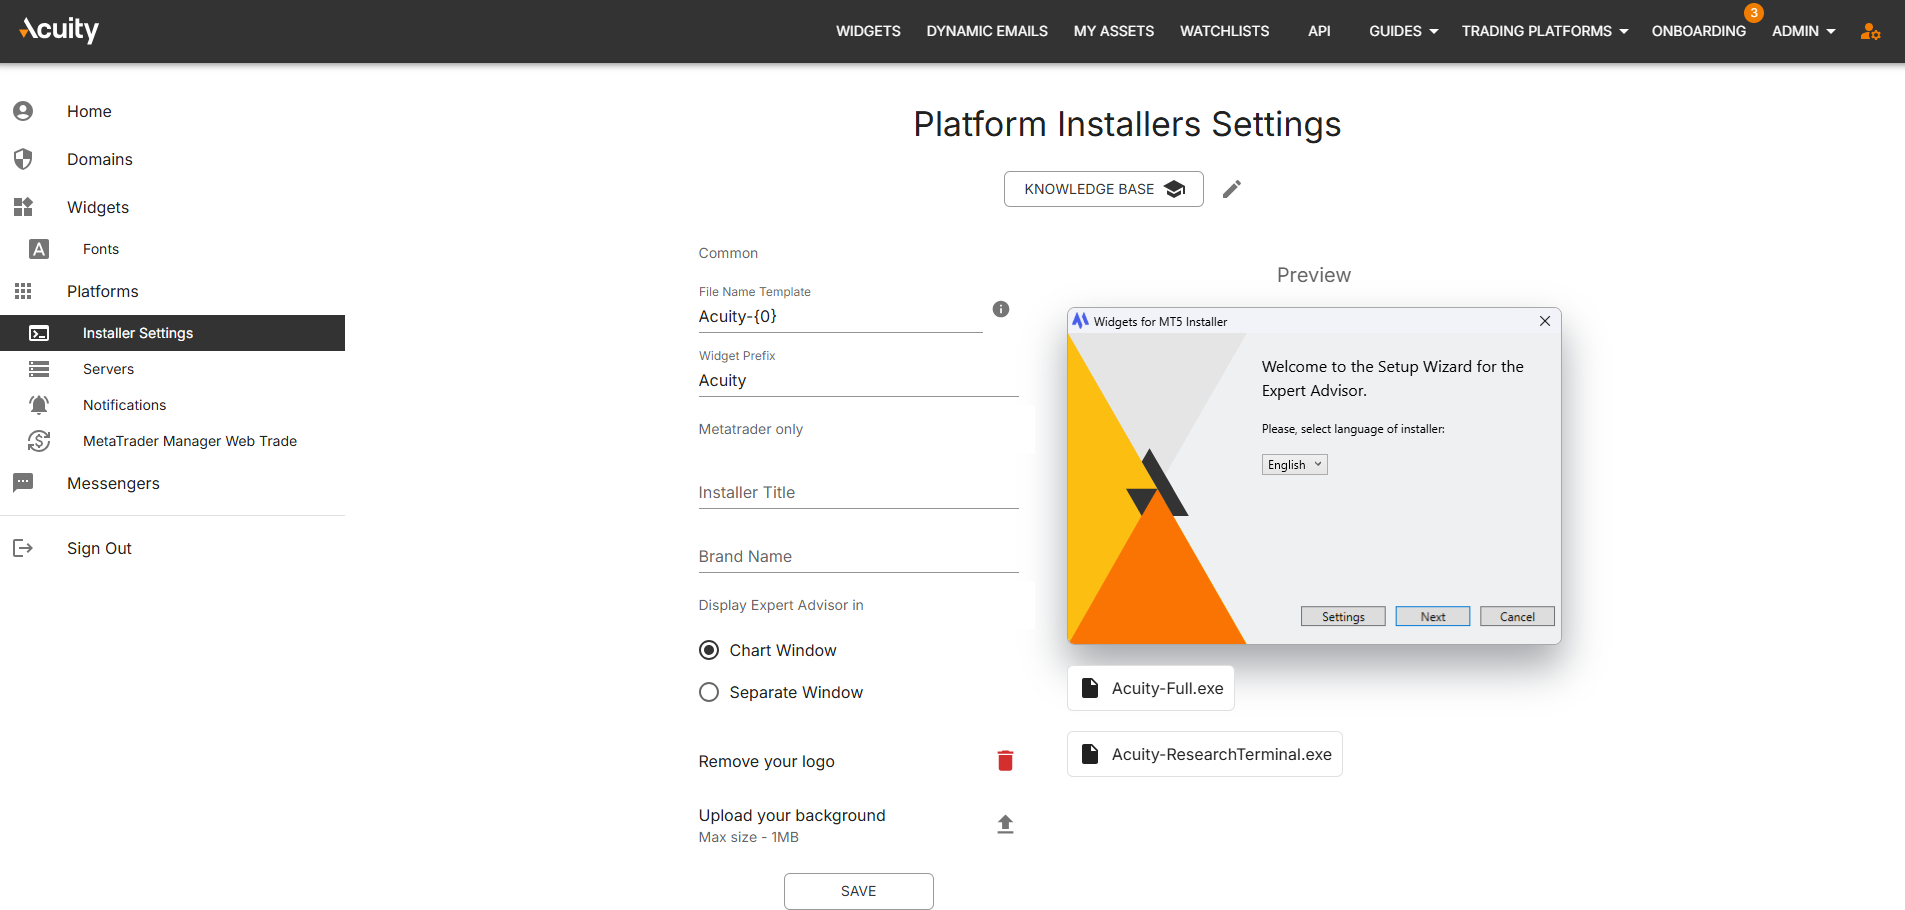Expand the Trading Platforms dropdown
This screenshot has height=910, width=1905.
click(1544, 31)
